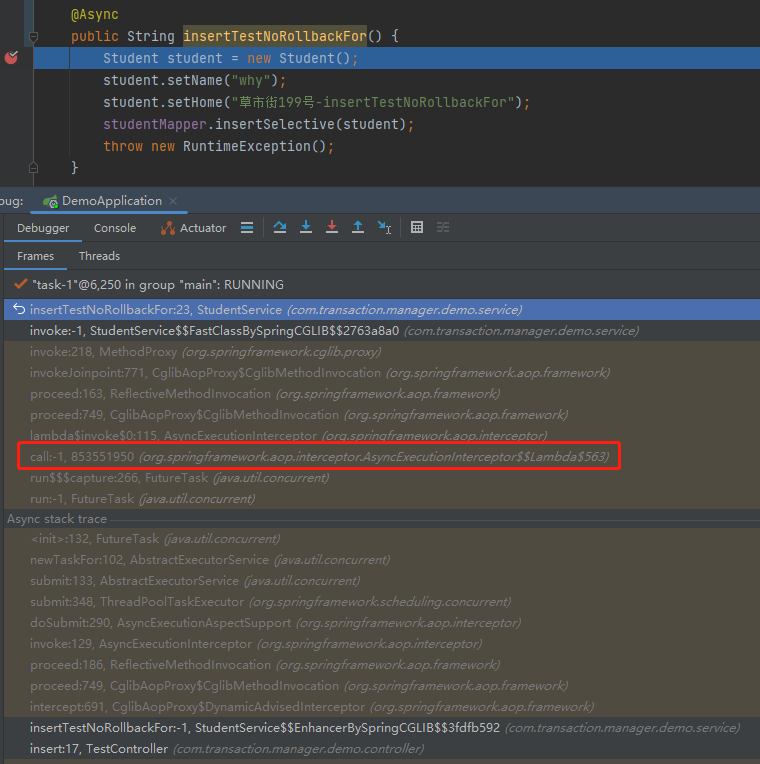Select frame invoke:129, AsyncExecutionInterceptor
Screen dimensions: 760x764
(382, 644)
